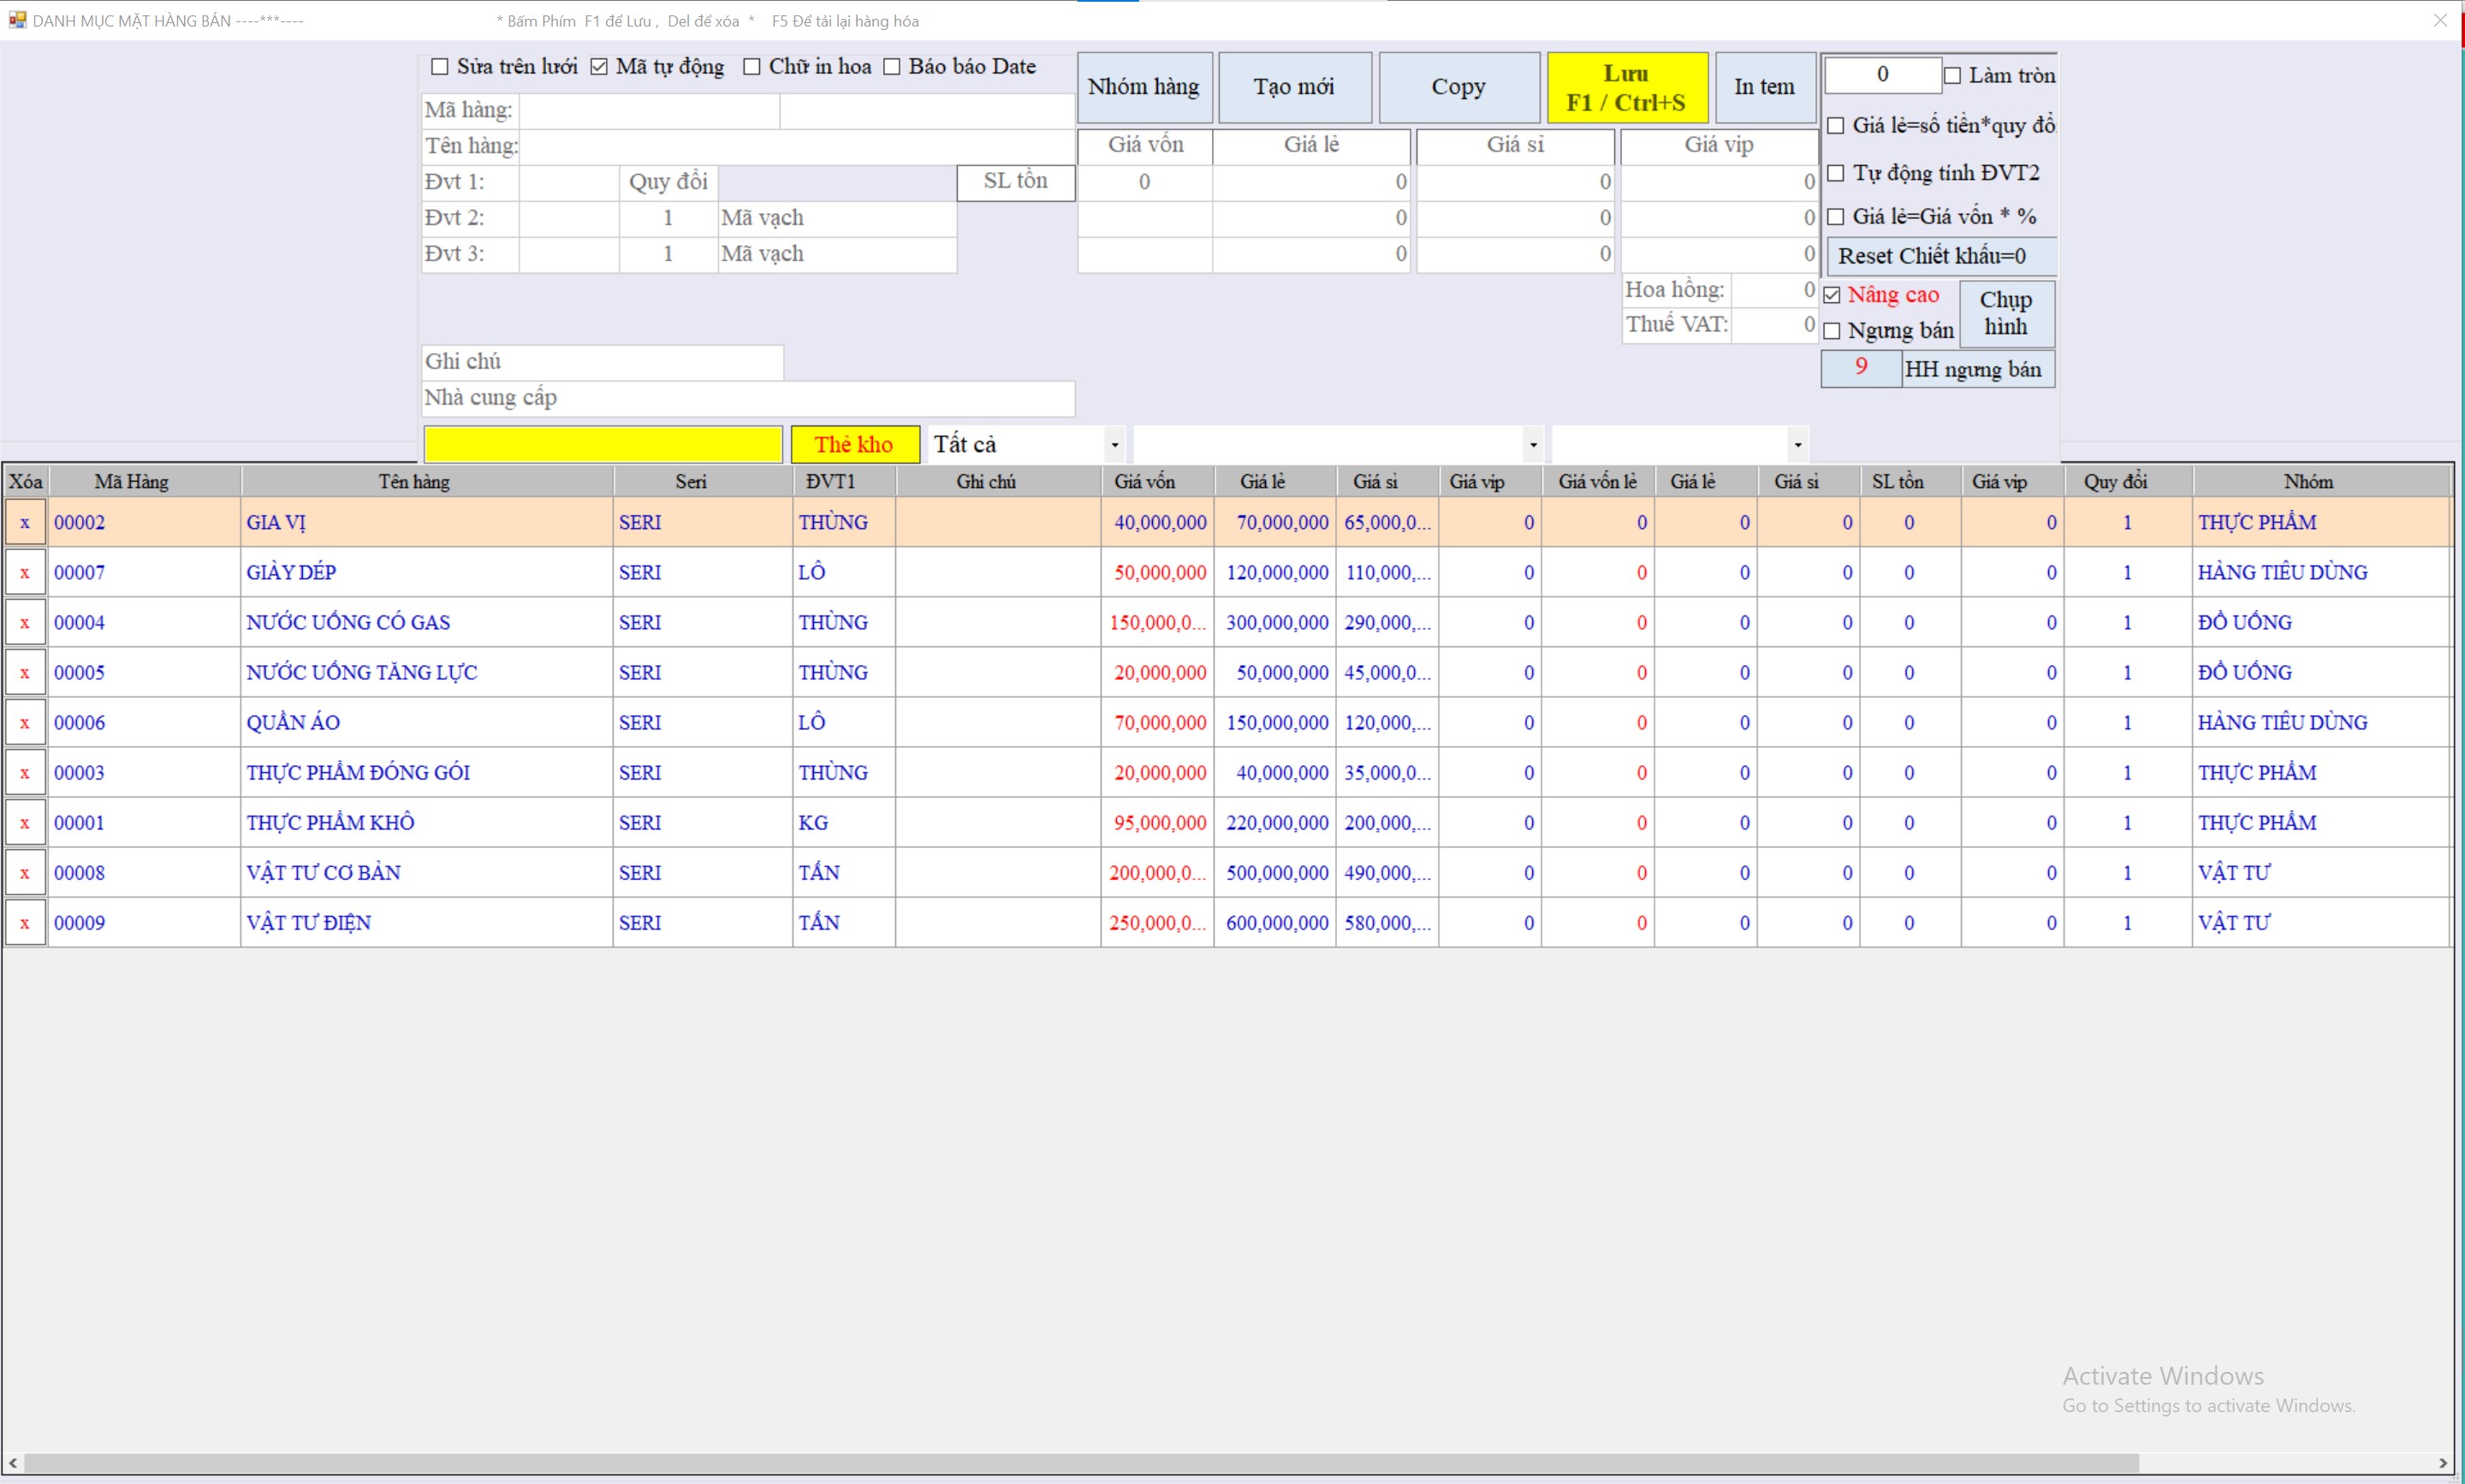Click the Tên hàng input field

pos(797,146)
